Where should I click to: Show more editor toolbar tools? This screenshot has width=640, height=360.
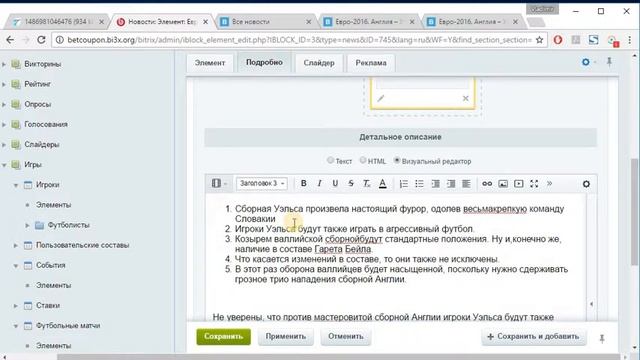(x=549, y=183)
